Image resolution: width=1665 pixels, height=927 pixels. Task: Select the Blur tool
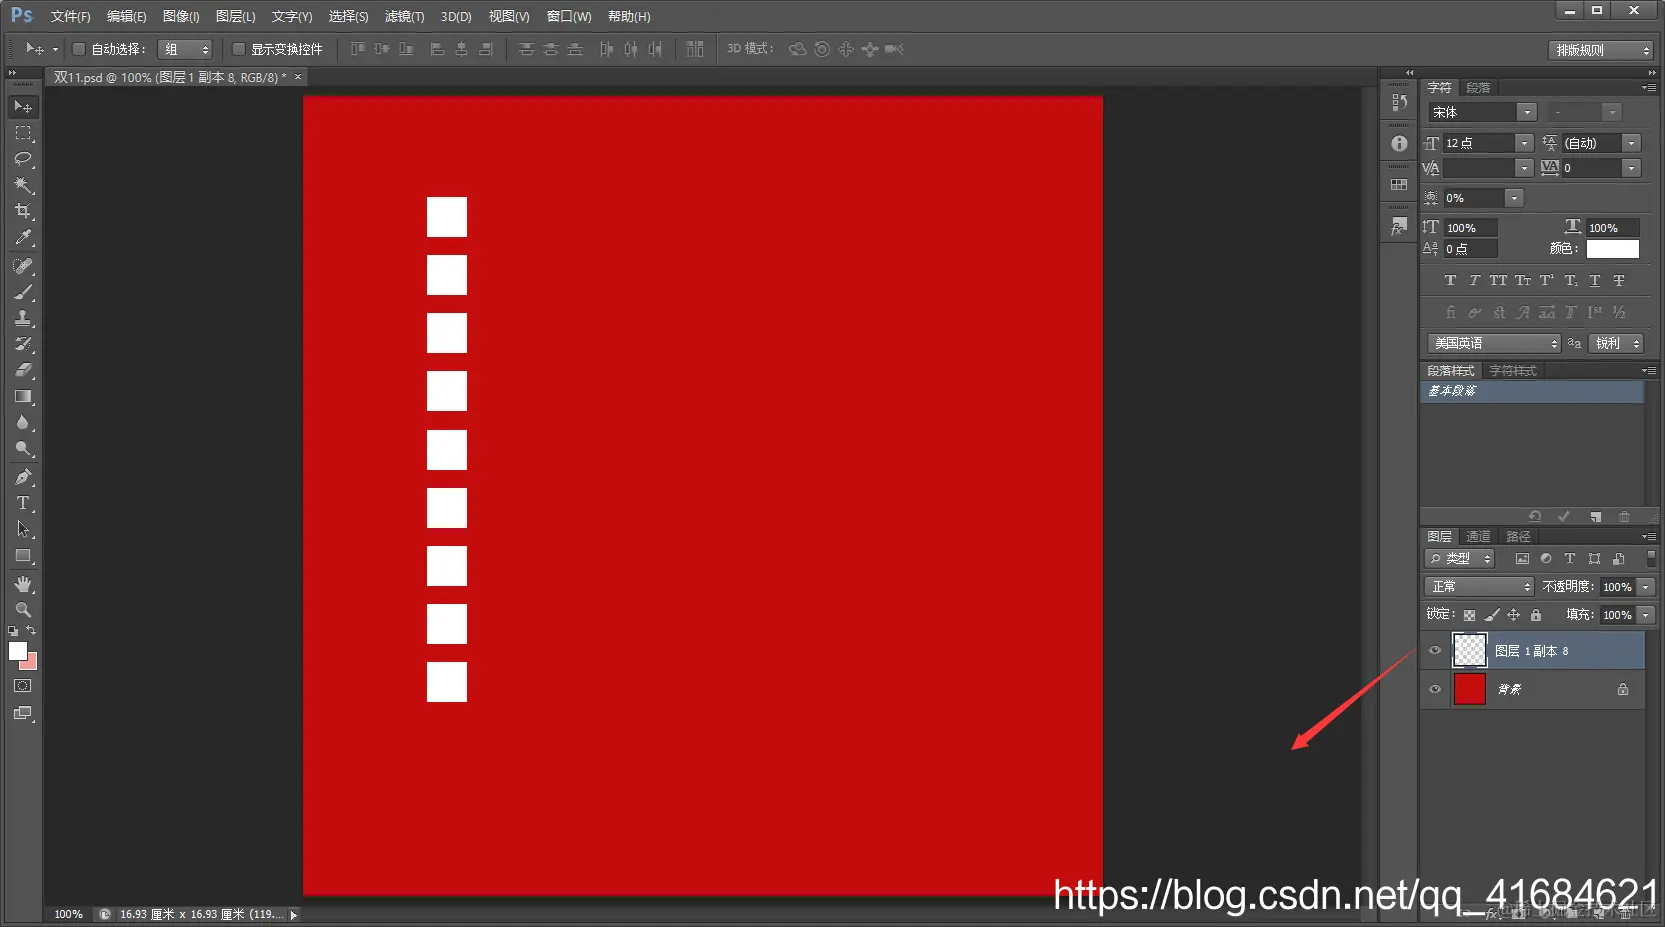(22, 422)
